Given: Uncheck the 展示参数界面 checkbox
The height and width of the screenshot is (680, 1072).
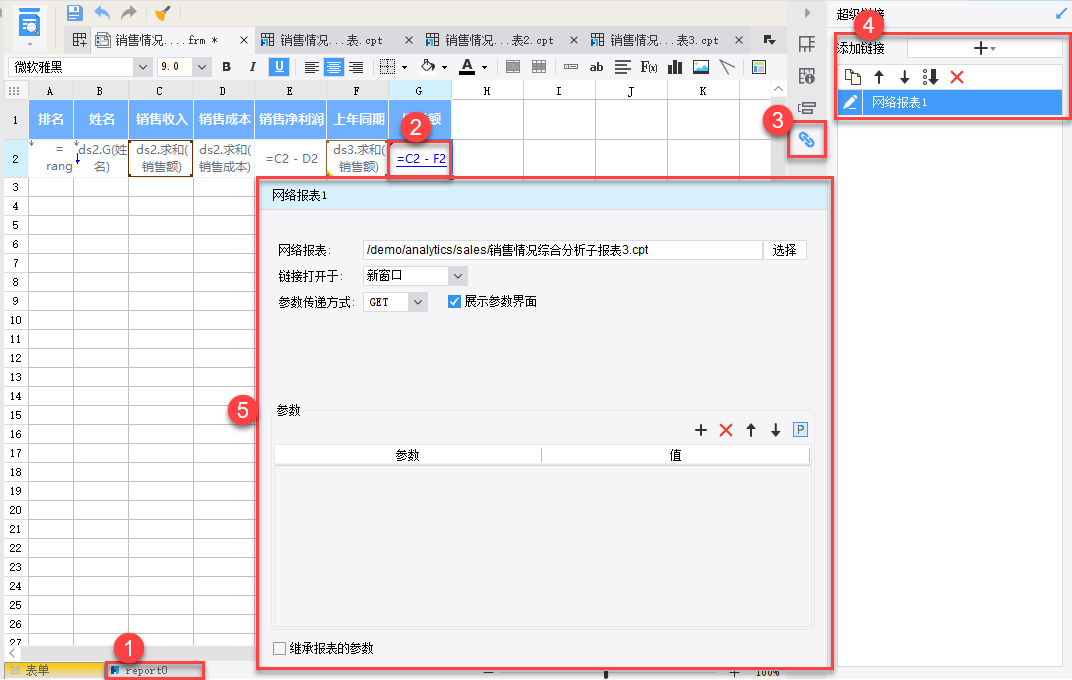Looking at the screenshot, I should coord(454,301).
